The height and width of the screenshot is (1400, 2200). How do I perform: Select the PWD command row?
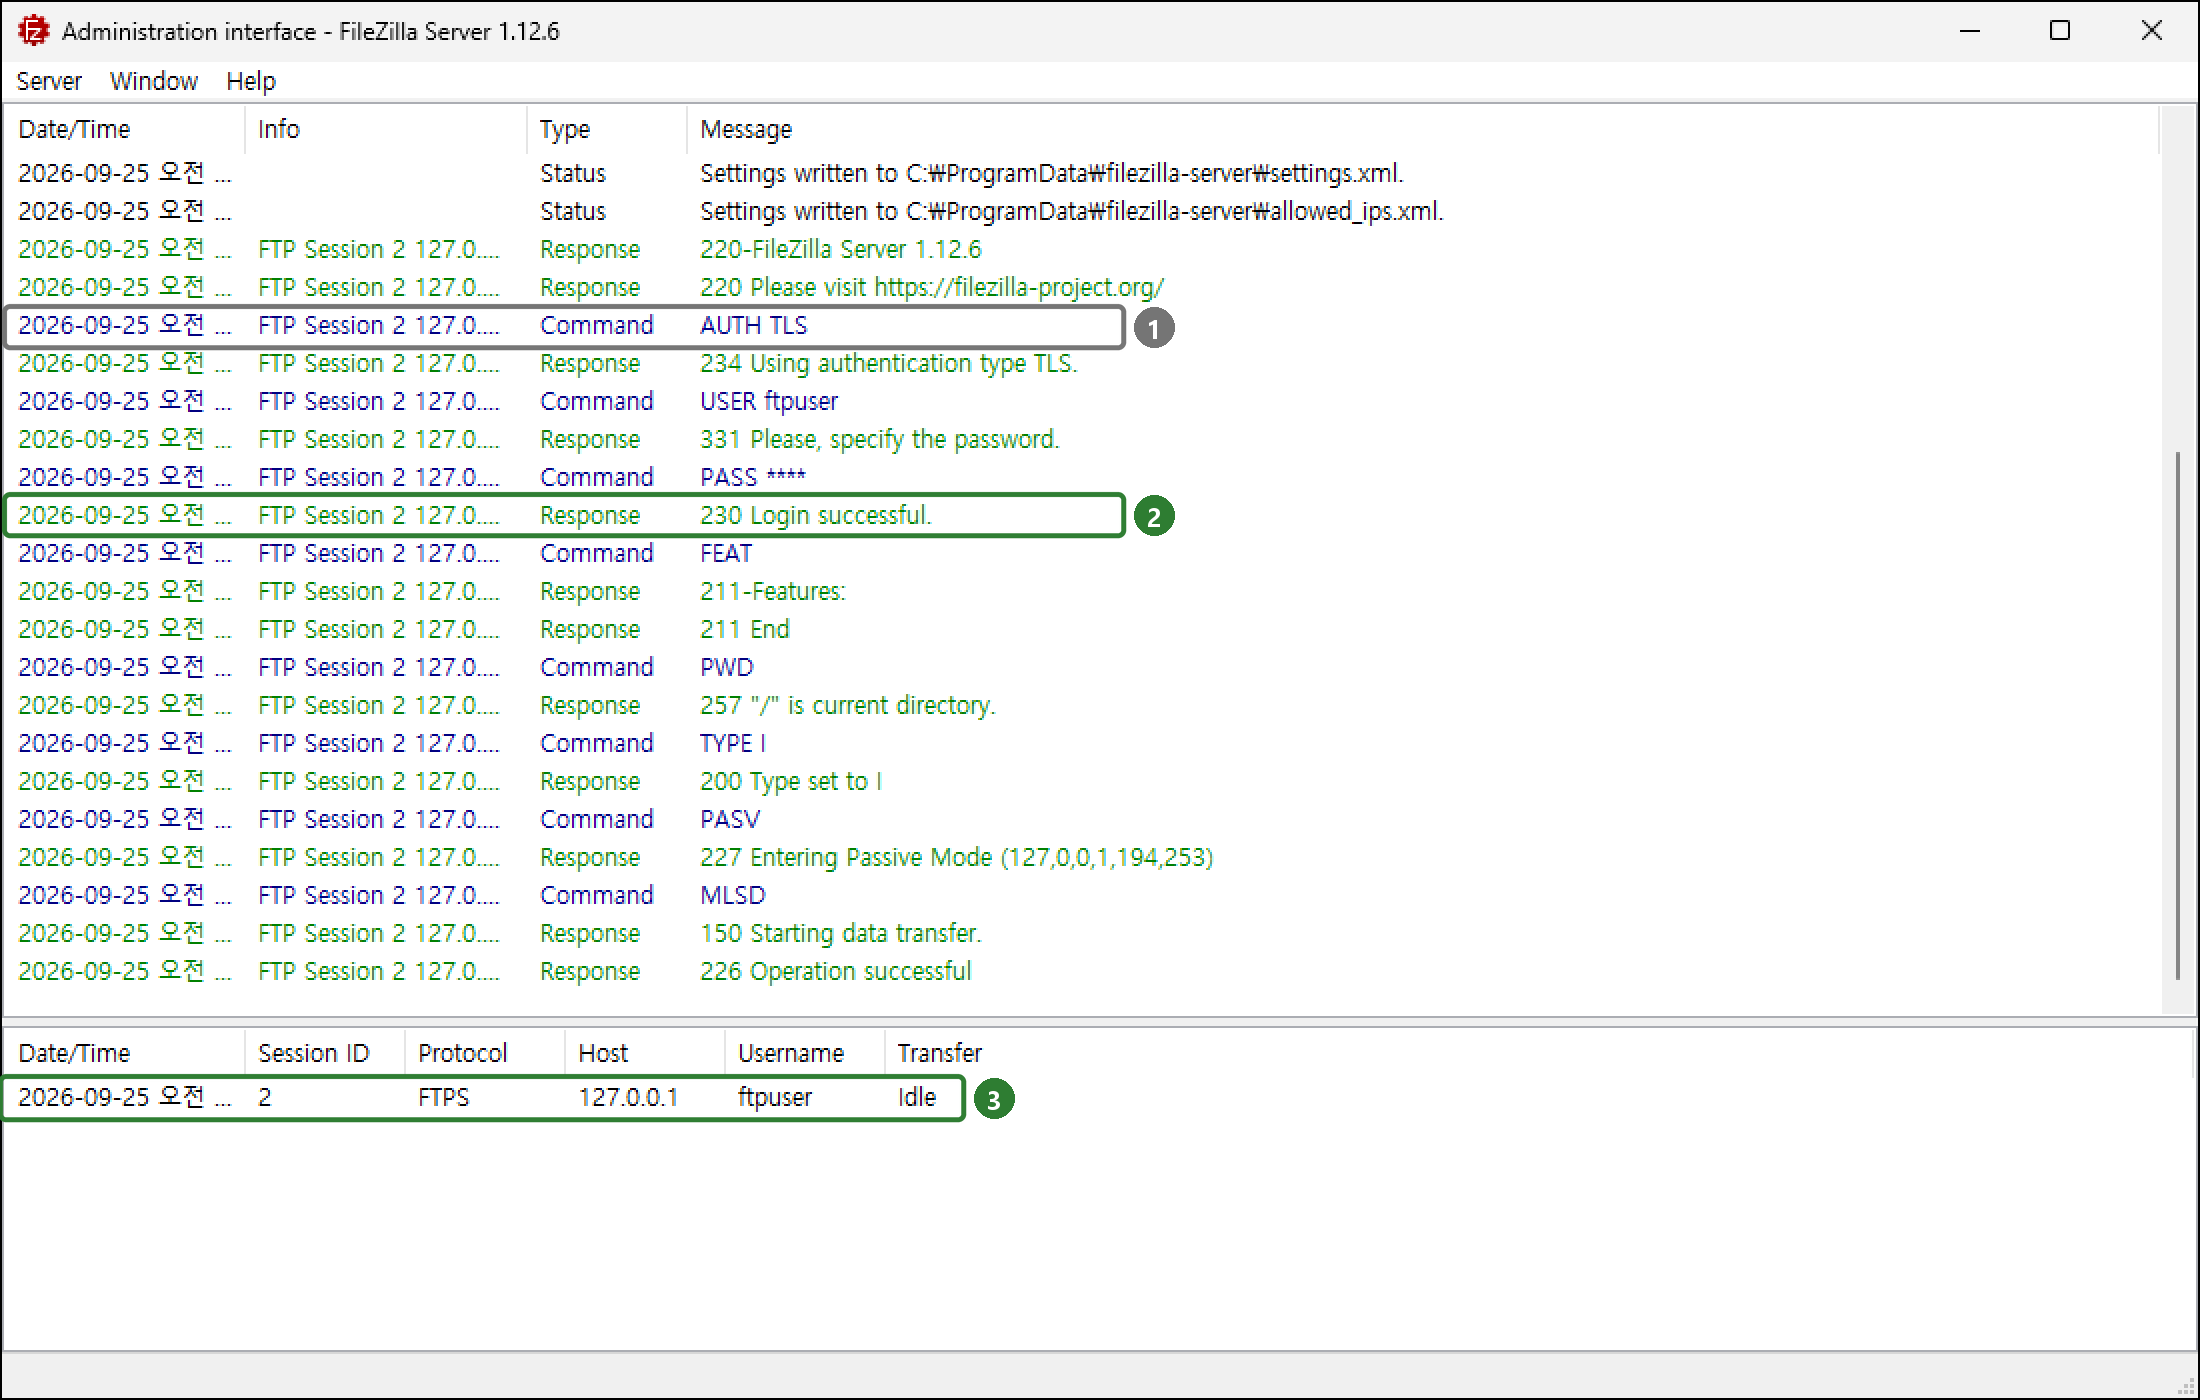[1080, 667]
